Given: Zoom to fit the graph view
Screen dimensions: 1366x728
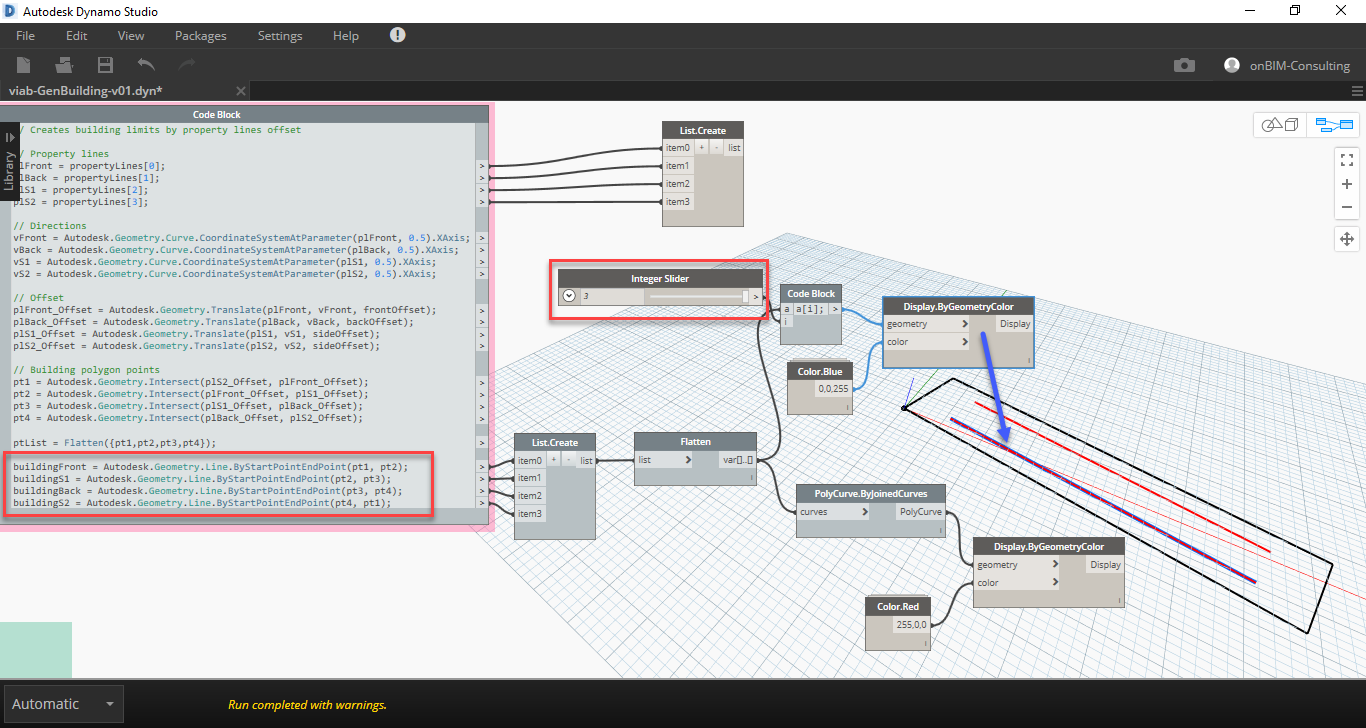Looking at the screenshot, I should (x=1346, y=158).
